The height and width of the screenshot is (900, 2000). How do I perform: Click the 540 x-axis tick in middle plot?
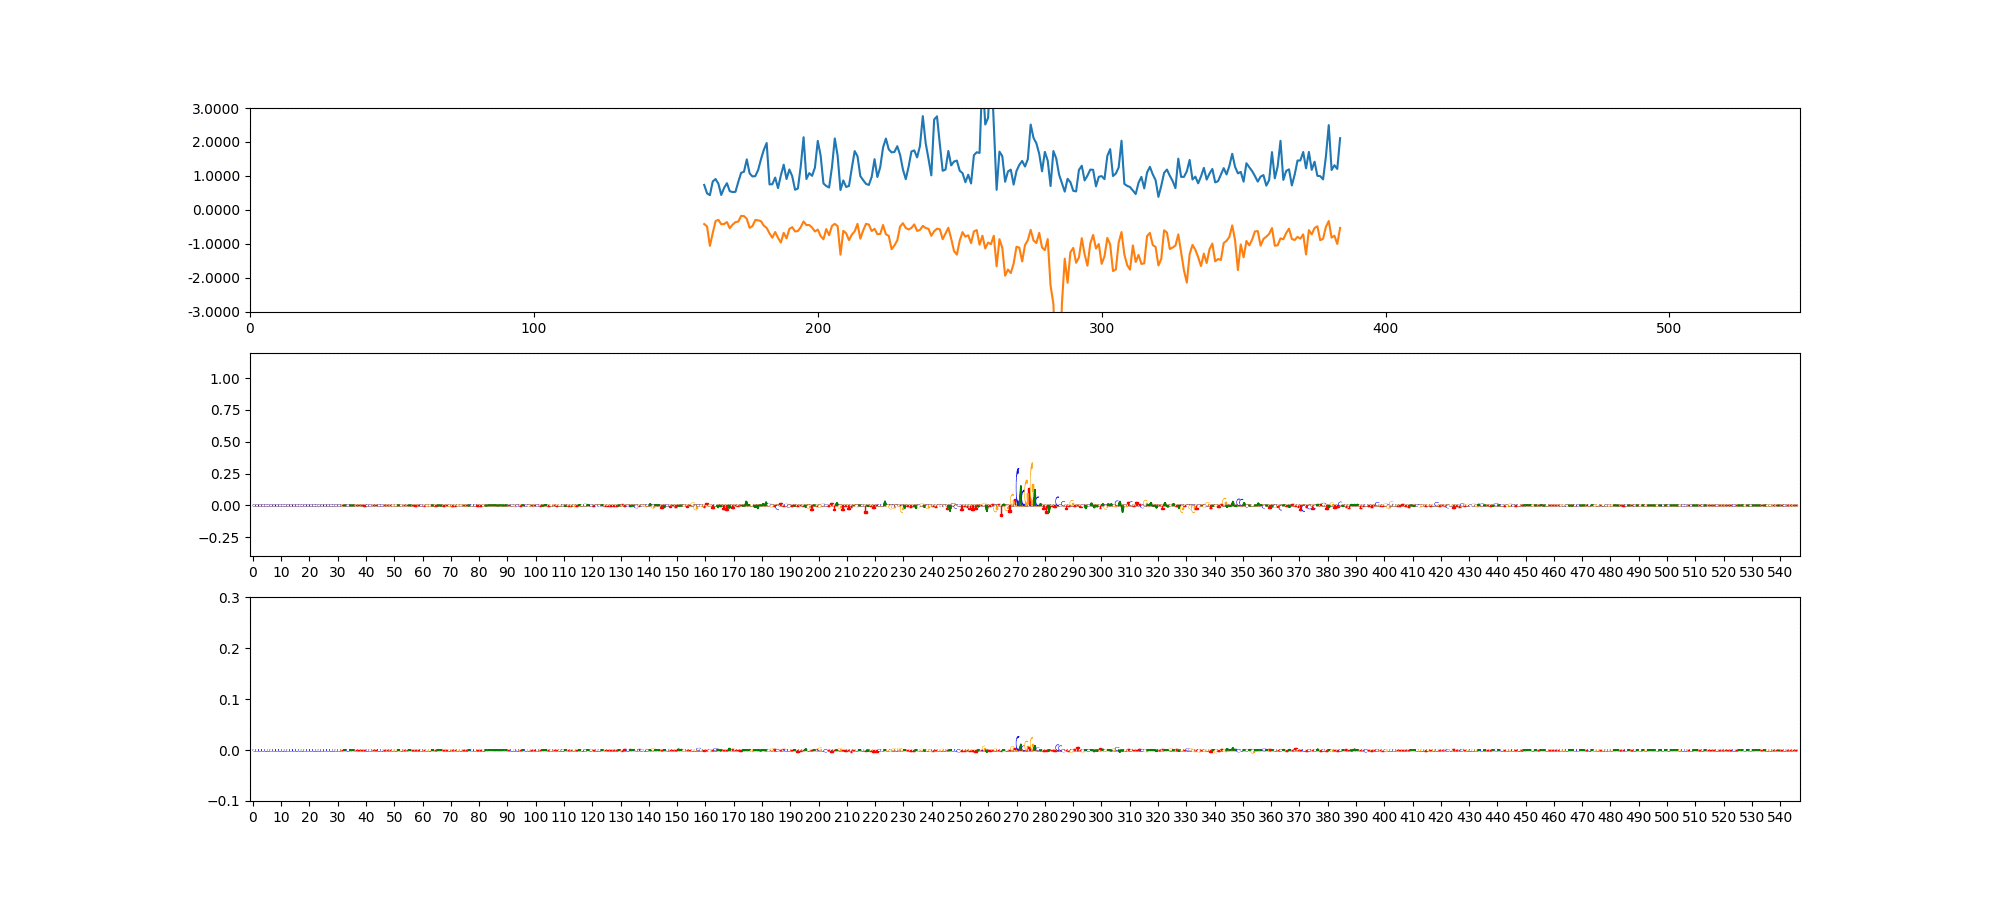[1779, 572]
